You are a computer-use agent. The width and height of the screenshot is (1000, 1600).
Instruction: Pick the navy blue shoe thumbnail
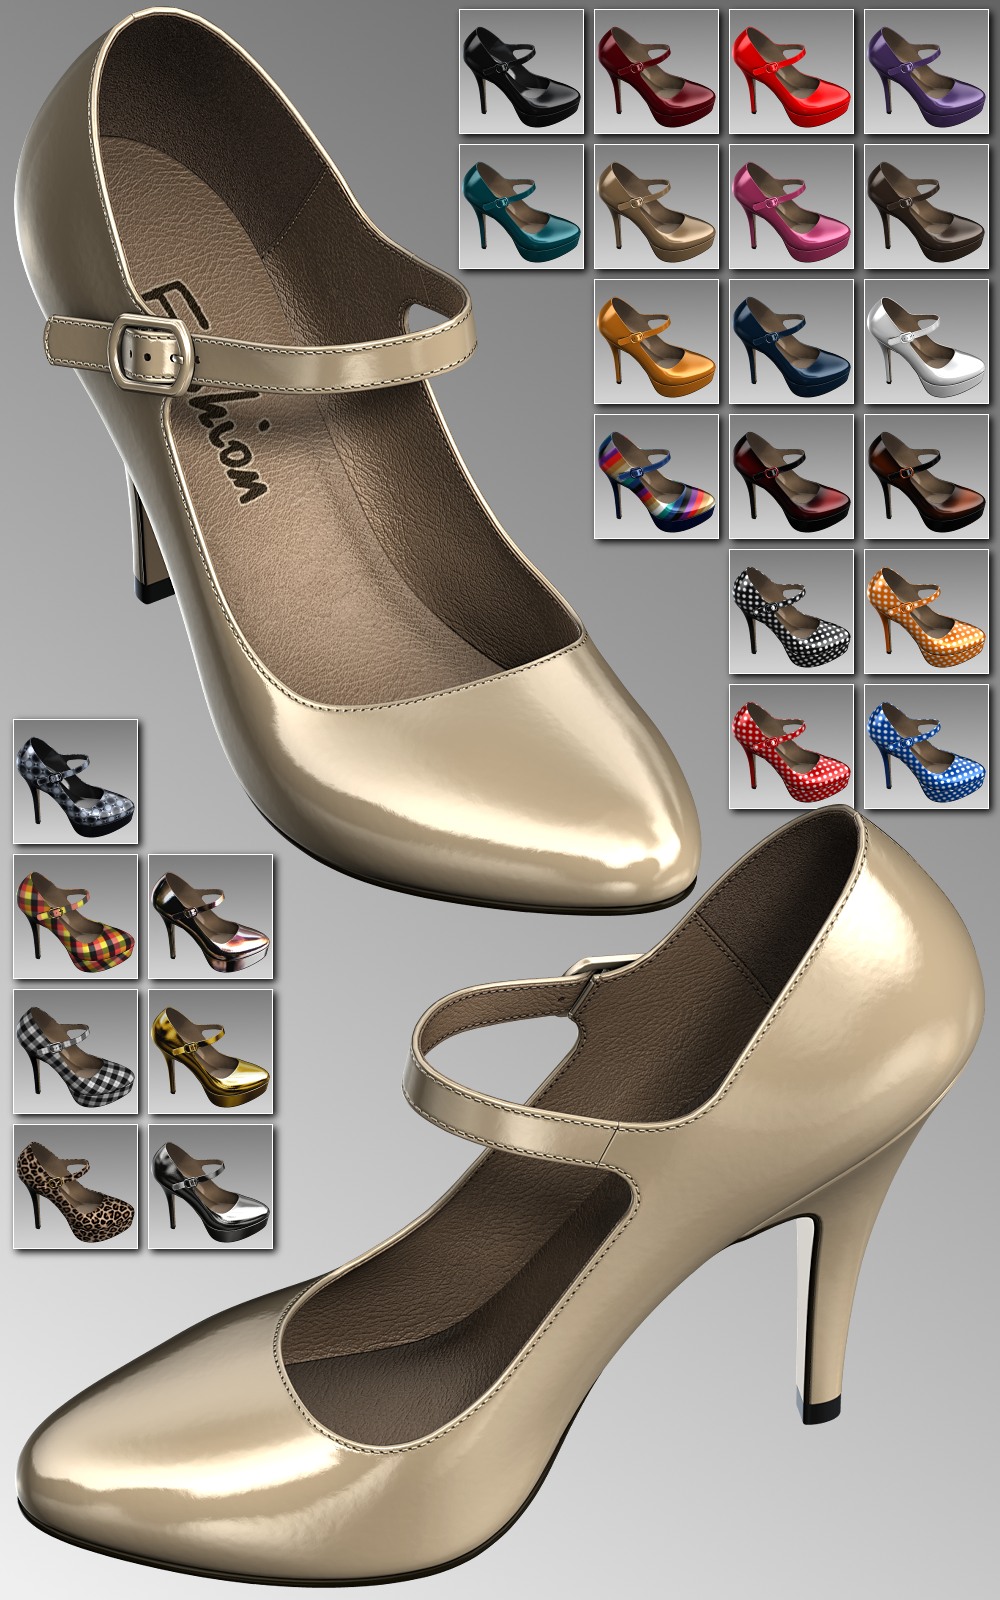[x=792, y=341]
